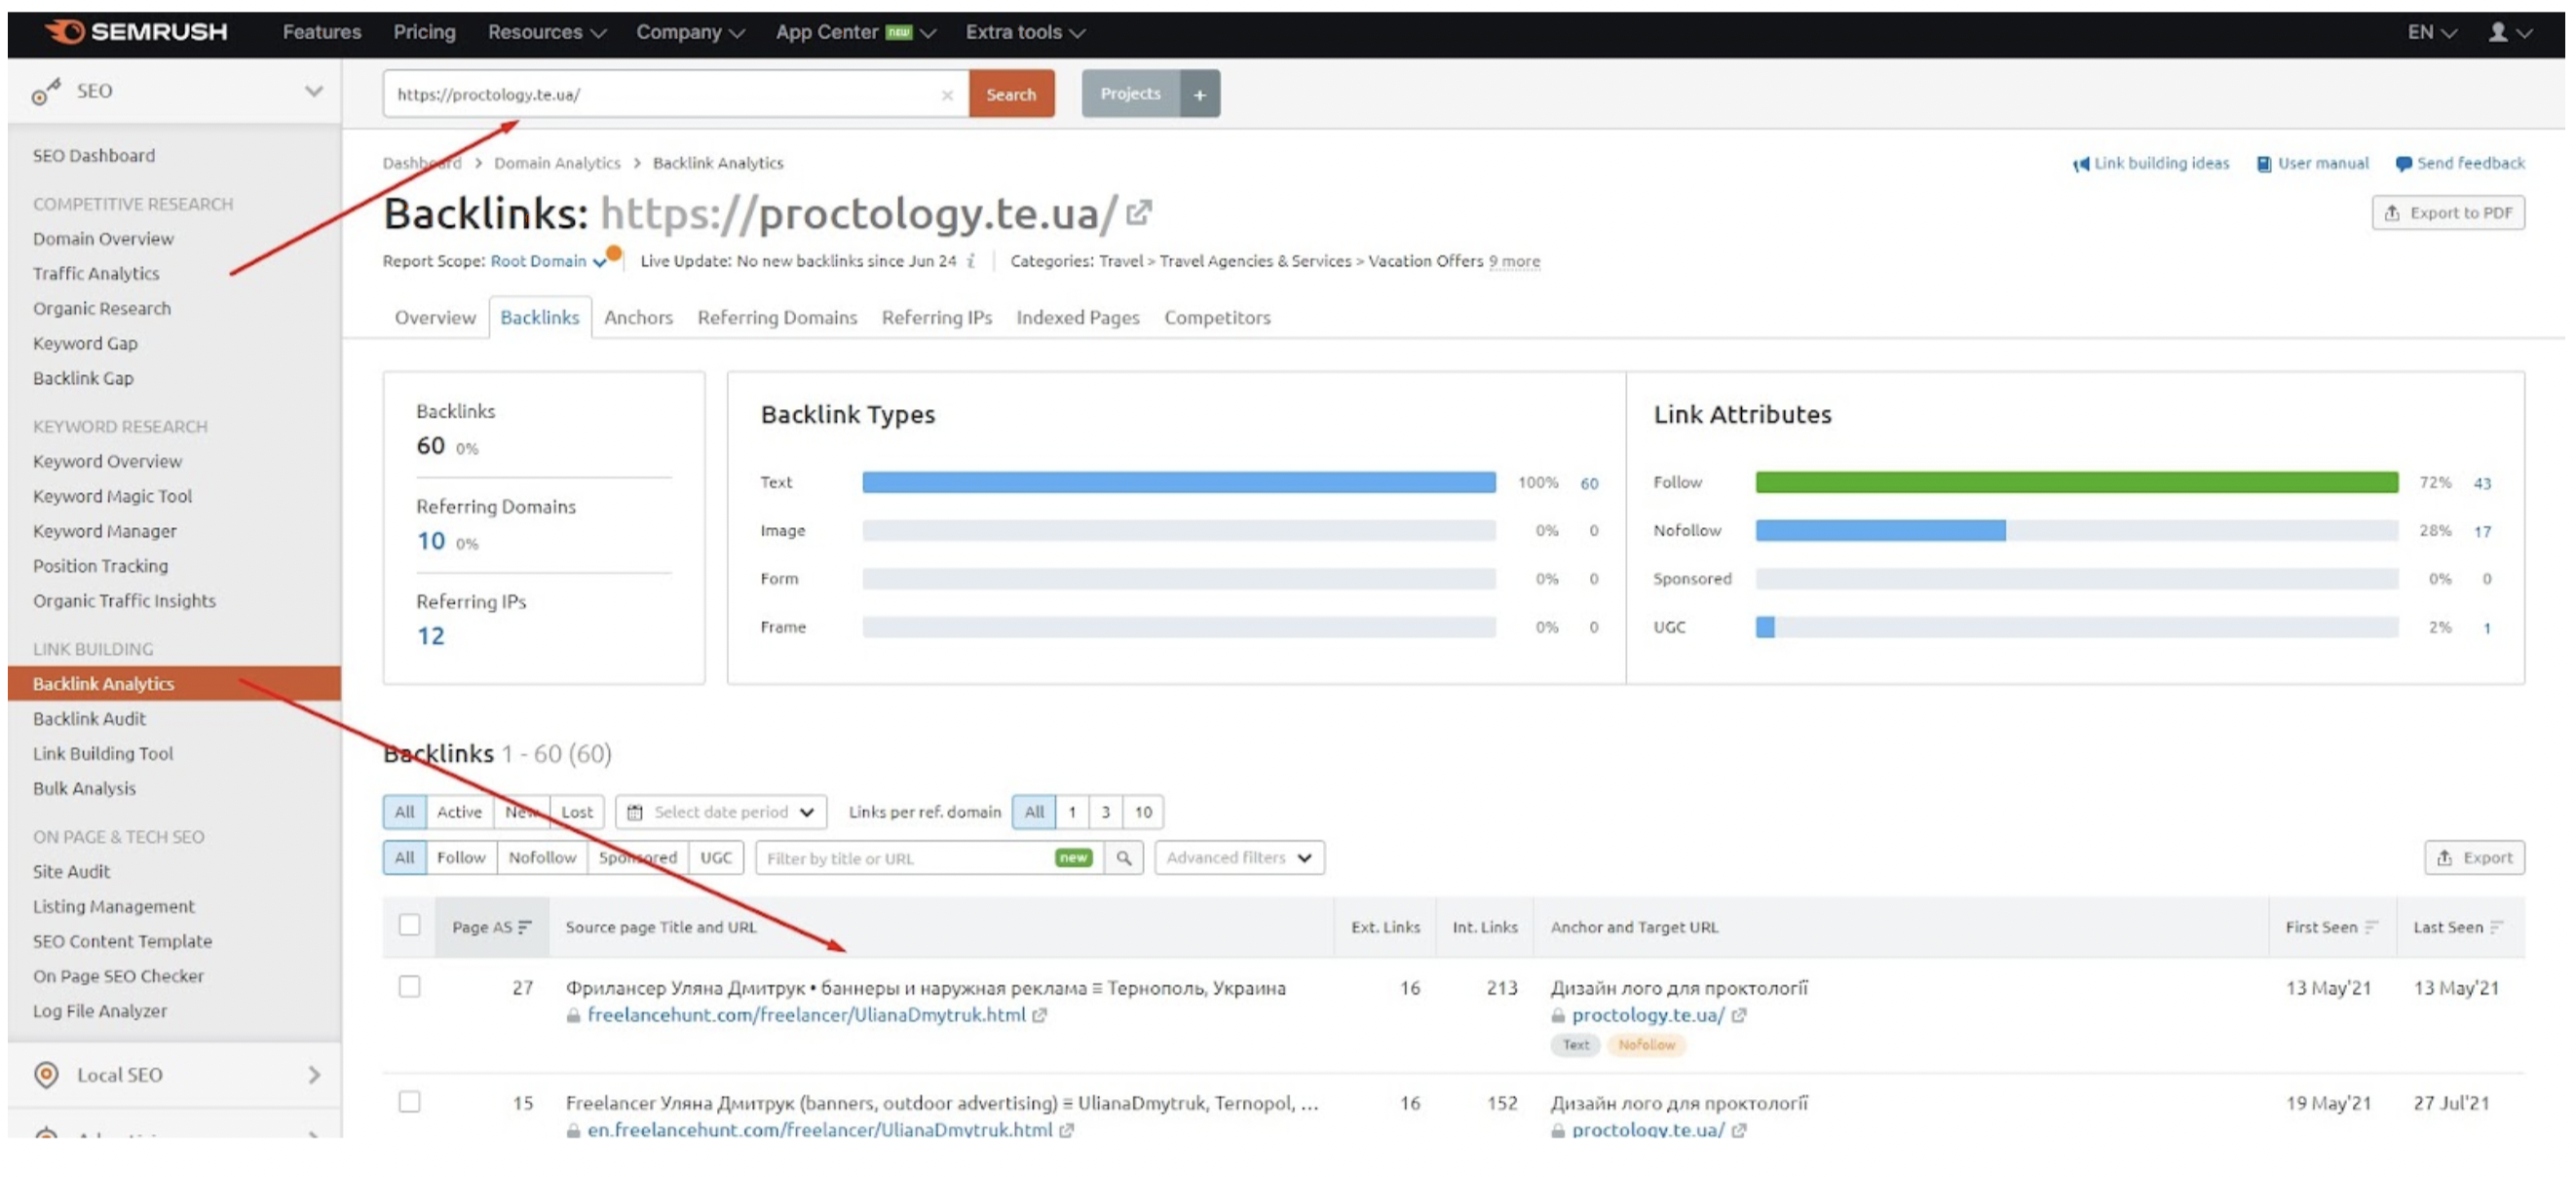Check the box for the Page AS 15 row

click(x=409, y=1102)
